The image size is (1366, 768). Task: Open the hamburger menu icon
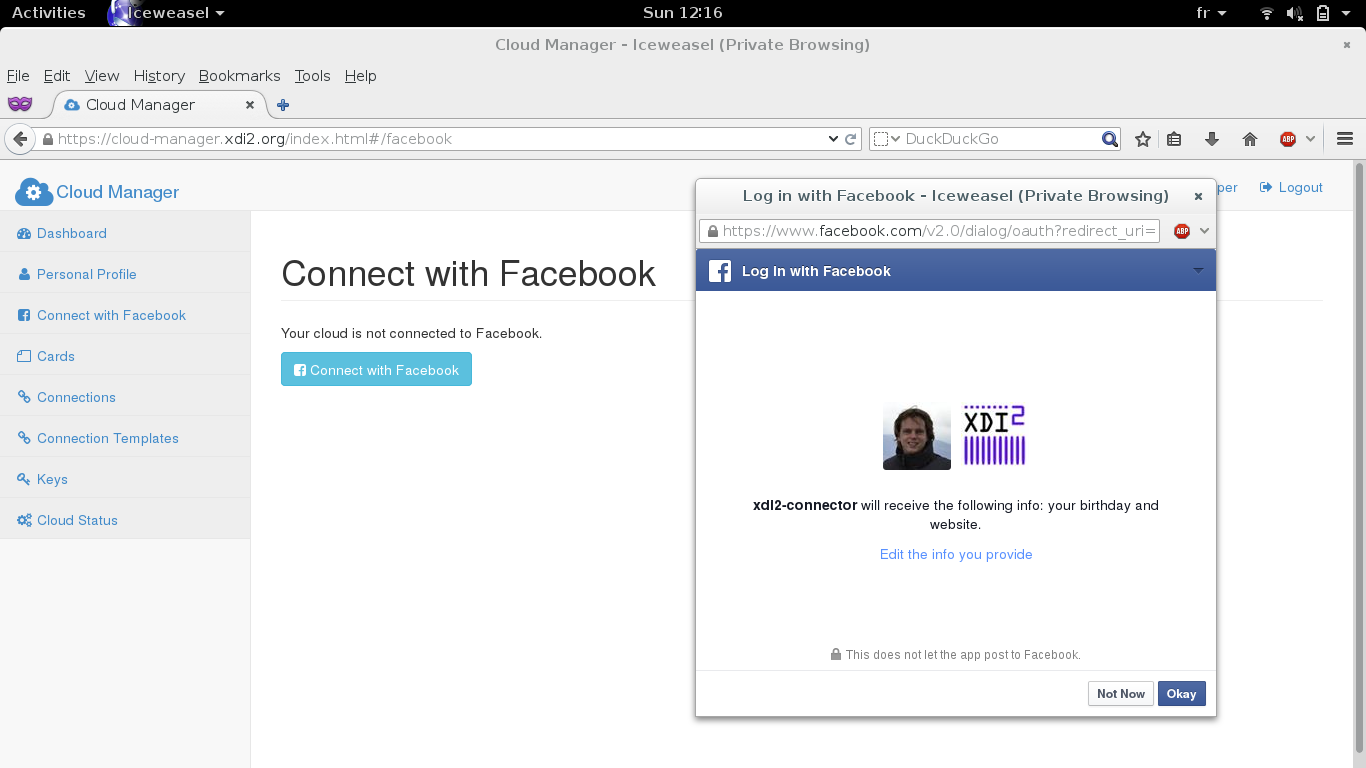[1345, 139]
